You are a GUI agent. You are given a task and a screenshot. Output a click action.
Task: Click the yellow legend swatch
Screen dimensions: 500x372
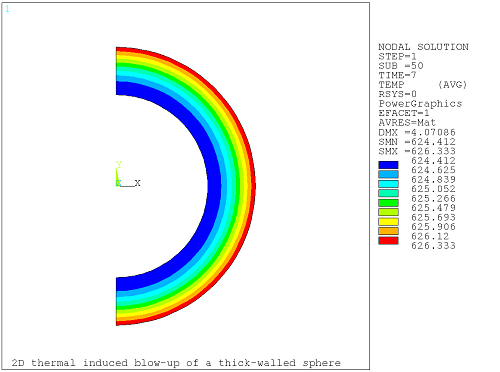coord(388,222)
